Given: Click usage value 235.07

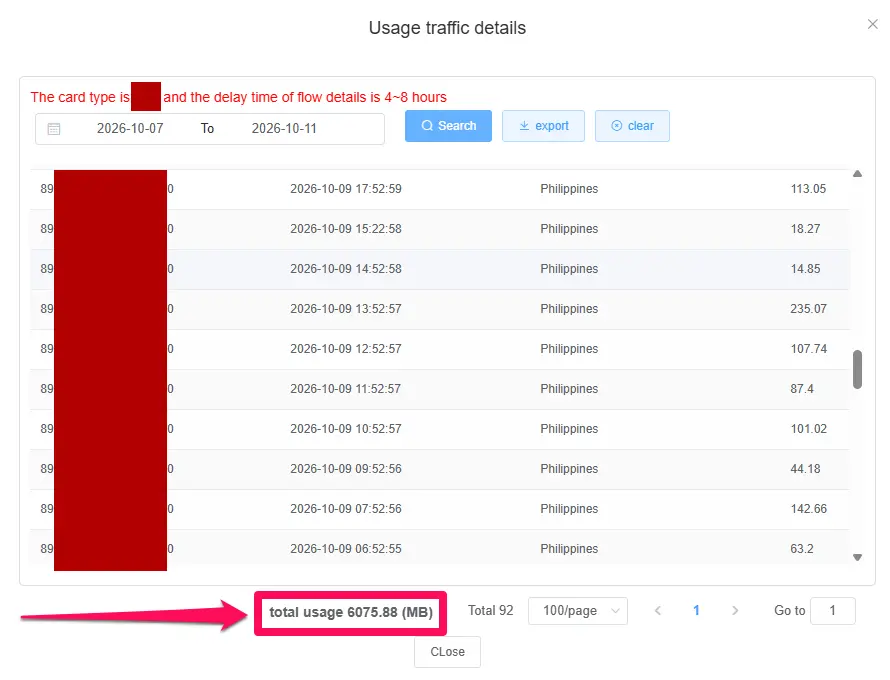Looking at the screenshot, I should point(808,309).
